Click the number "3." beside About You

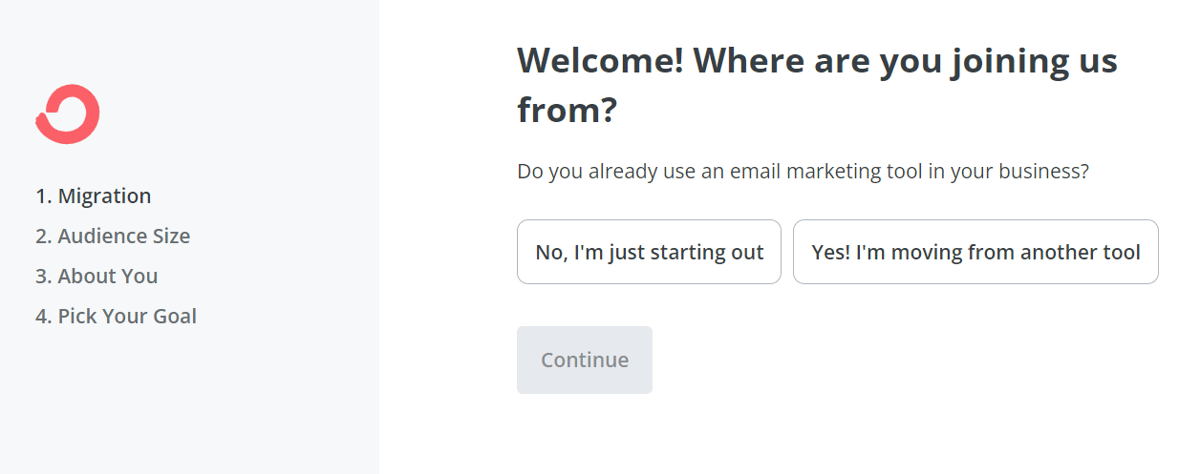click(x=44, y=276)
